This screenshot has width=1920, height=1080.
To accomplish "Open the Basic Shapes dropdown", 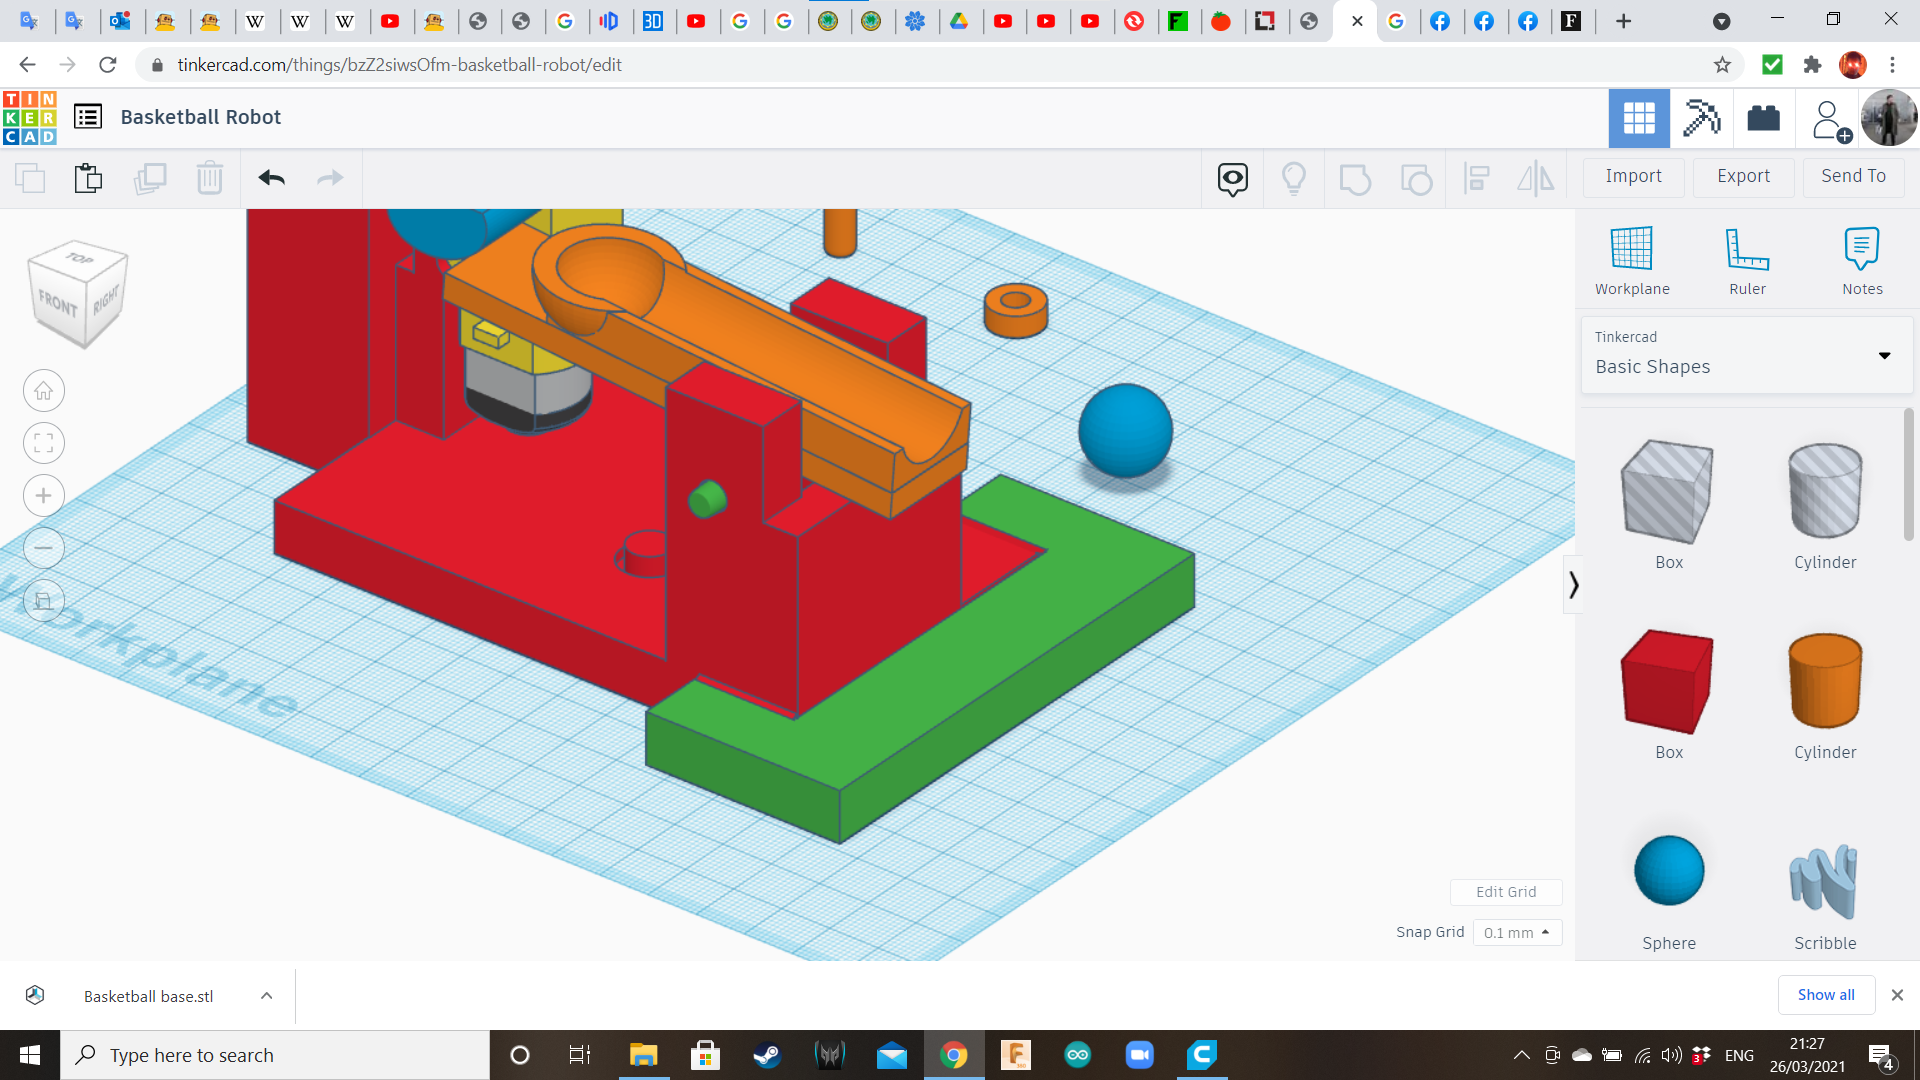I will [1884, 356].
